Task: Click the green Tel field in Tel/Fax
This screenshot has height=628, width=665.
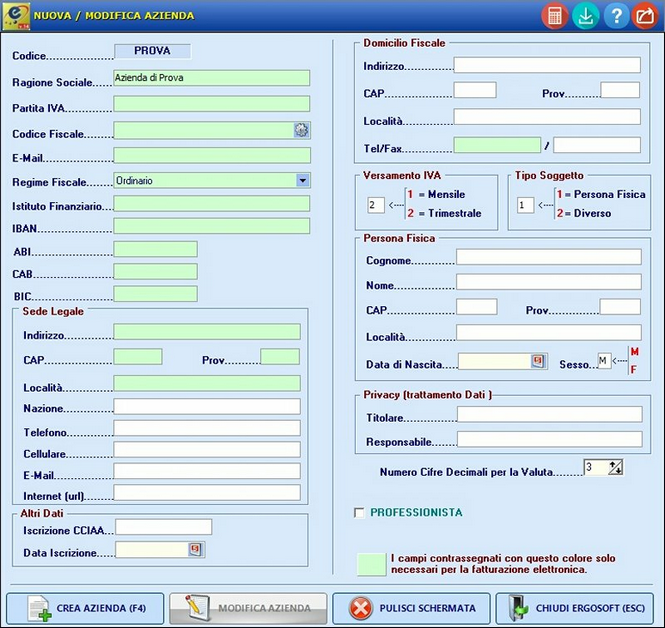Action: pyautogui.click(x=497, y=145)
